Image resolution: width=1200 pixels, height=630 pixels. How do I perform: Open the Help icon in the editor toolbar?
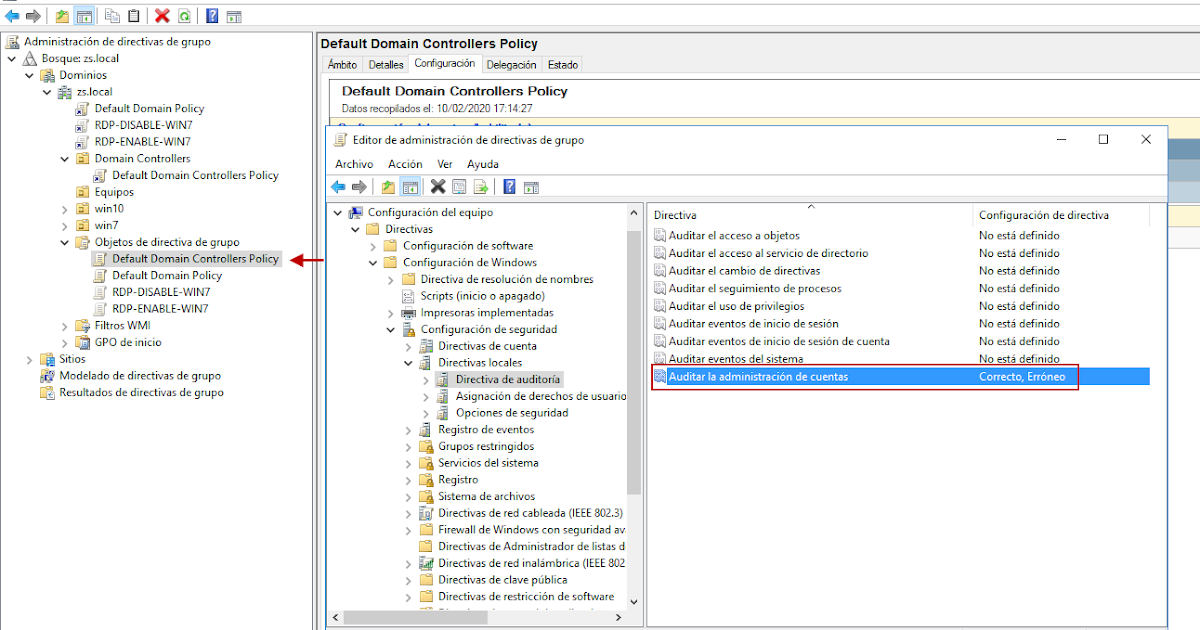point(509,186)
